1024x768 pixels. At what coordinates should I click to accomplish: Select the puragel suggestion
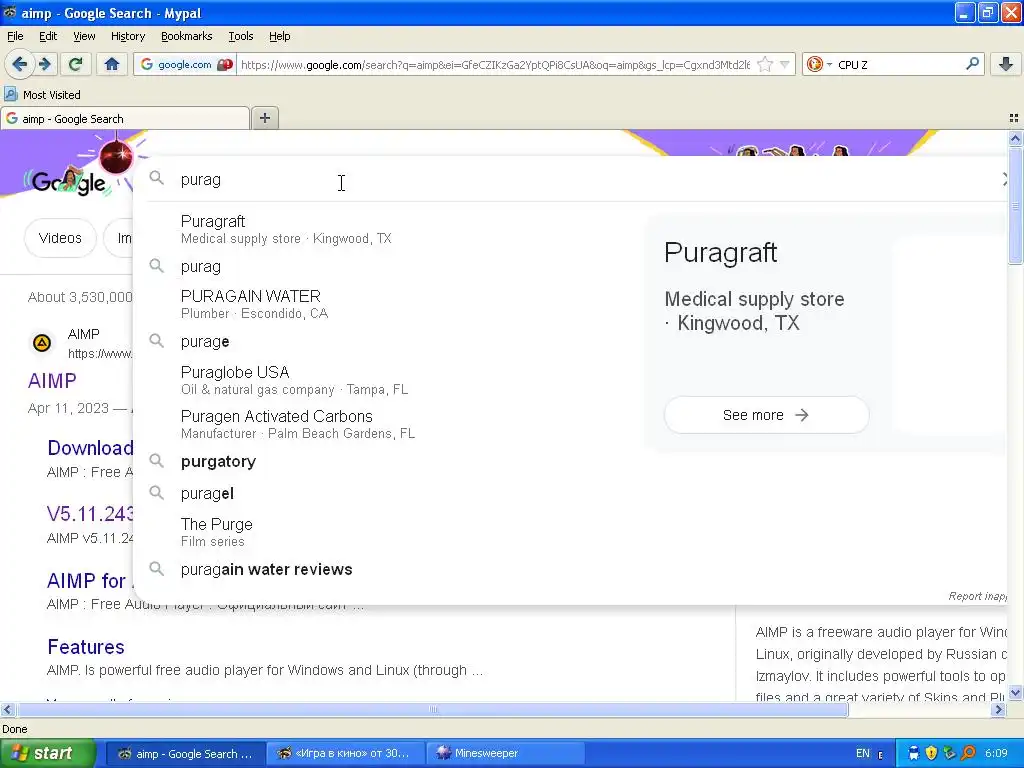[x=392, y=494]
